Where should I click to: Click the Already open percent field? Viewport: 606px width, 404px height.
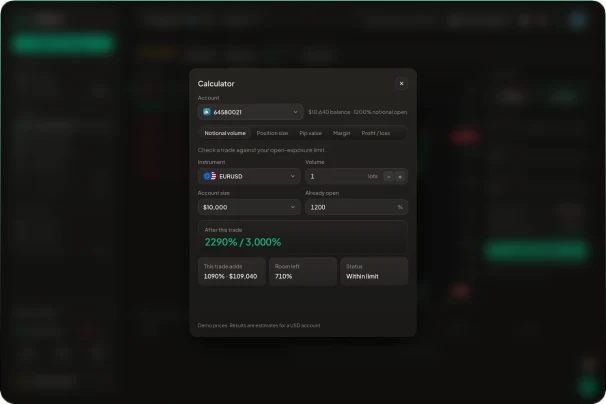click(356, 207)
